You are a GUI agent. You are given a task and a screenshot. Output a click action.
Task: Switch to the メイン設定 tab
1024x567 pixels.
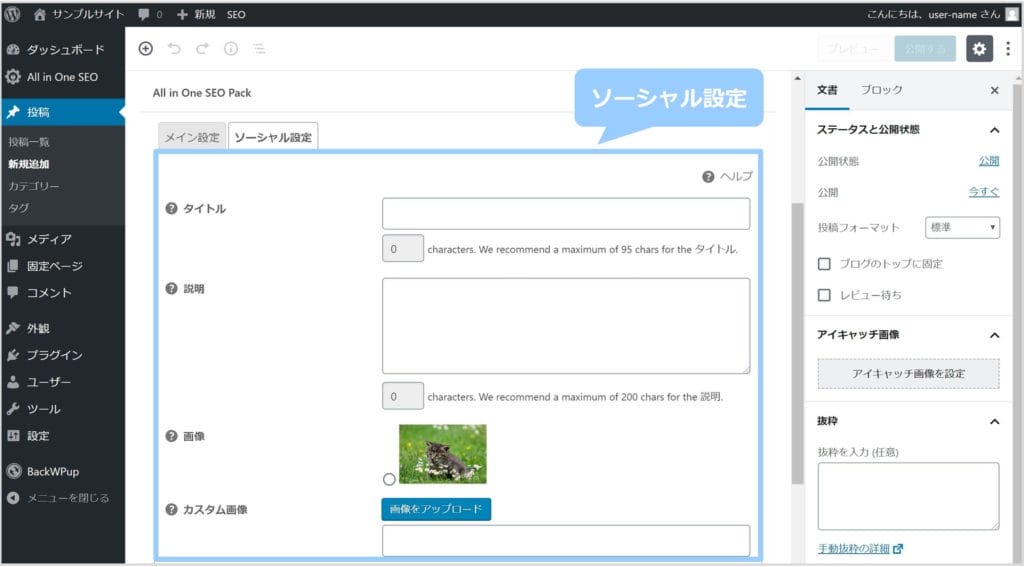192,138
